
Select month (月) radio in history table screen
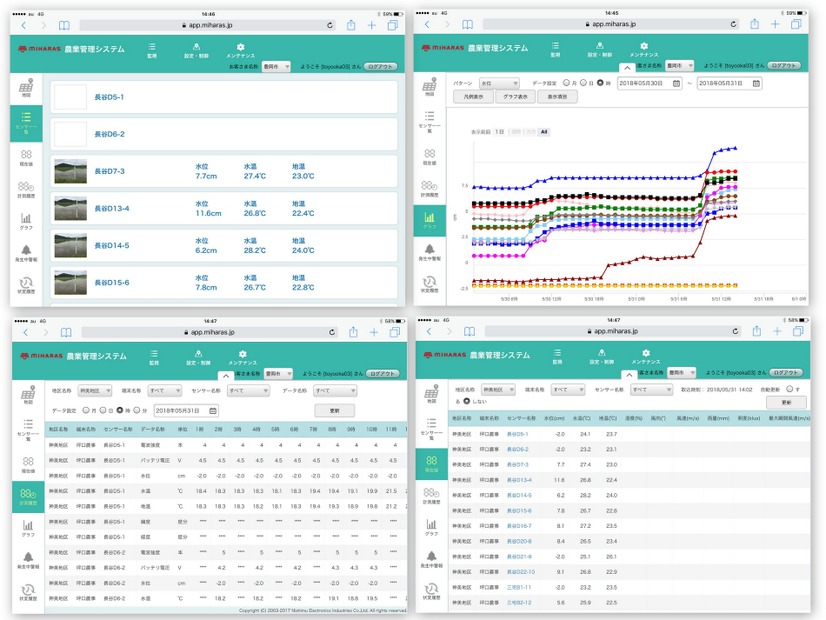pyautogui.click(x=86, y=410)
